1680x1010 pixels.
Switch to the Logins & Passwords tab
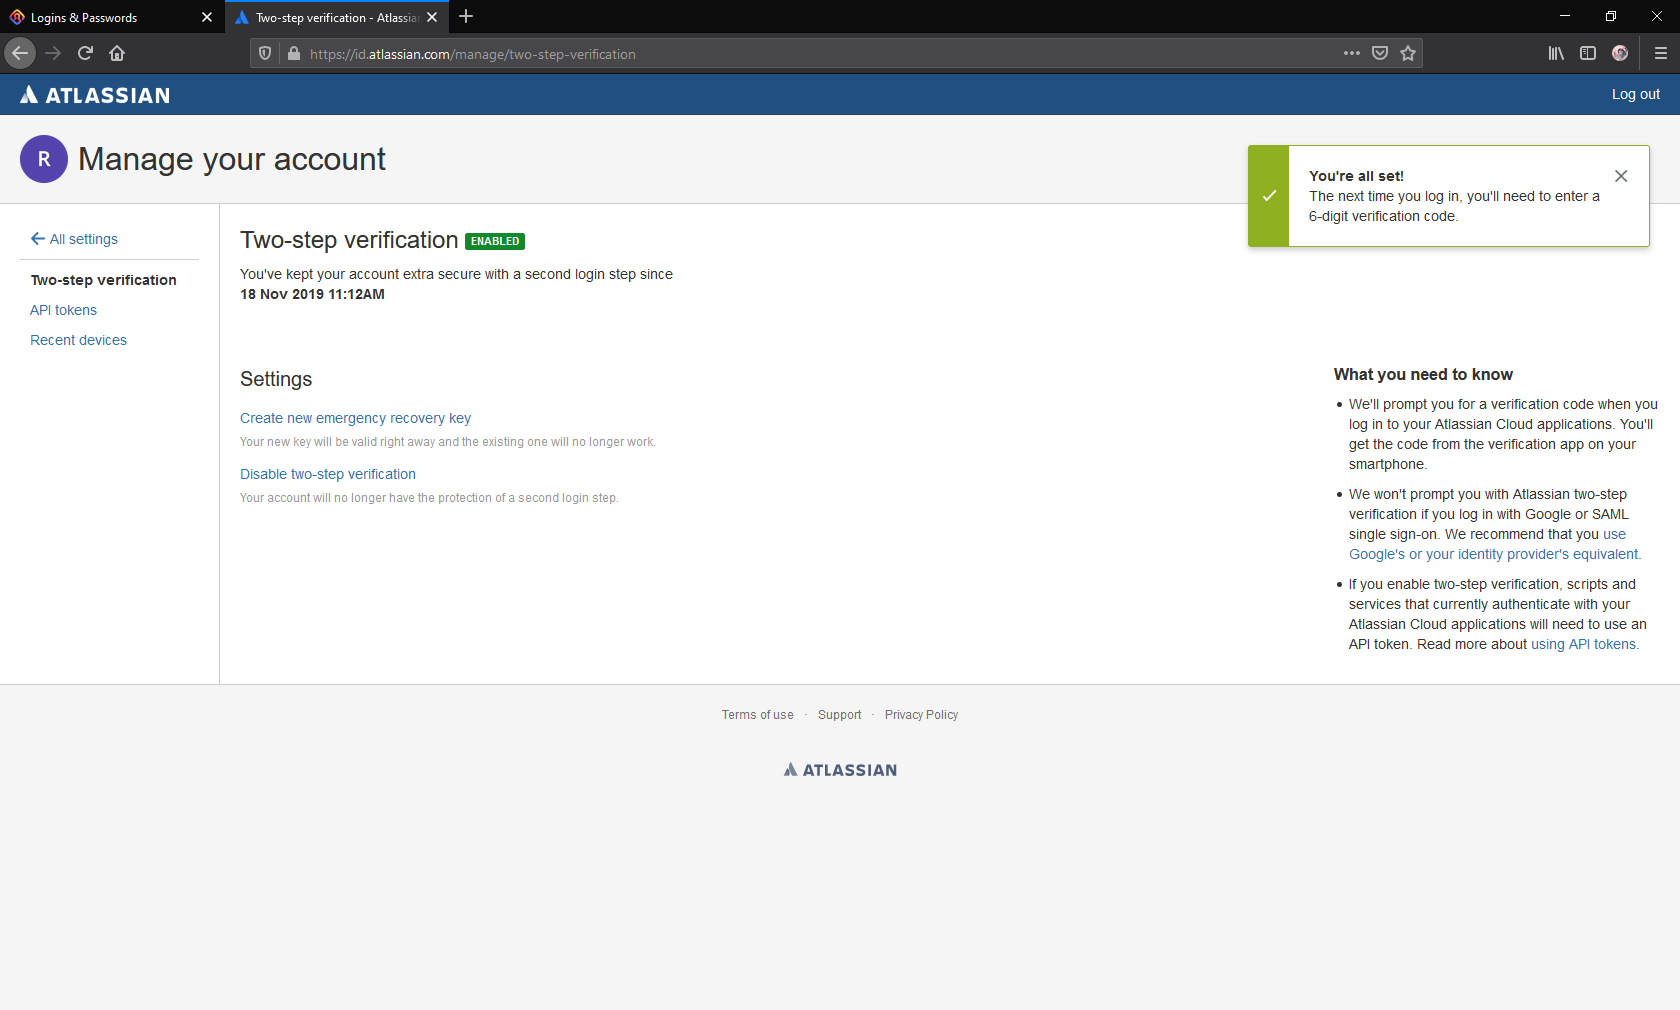[x=112, y=17]
